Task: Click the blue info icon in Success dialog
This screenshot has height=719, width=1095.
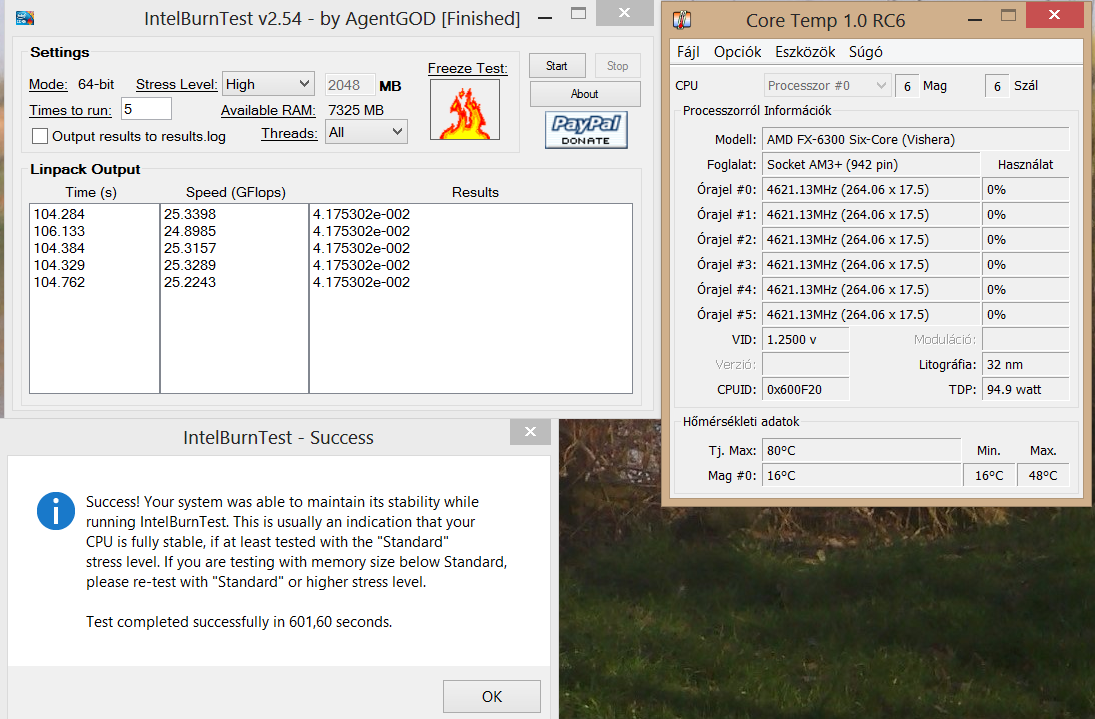Action: pos(56,511)
